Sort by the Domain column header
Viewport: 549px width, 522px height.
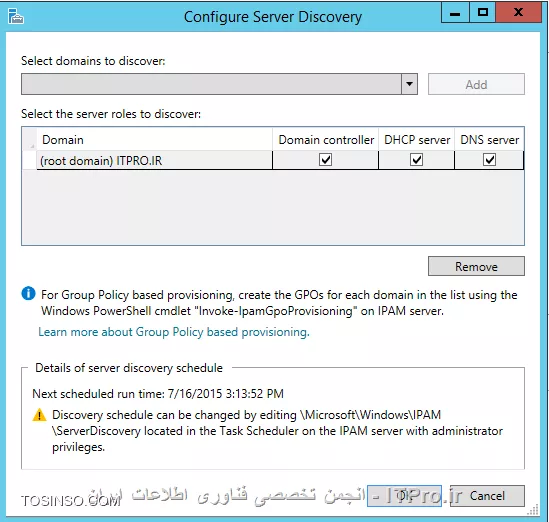click(154, 140)
